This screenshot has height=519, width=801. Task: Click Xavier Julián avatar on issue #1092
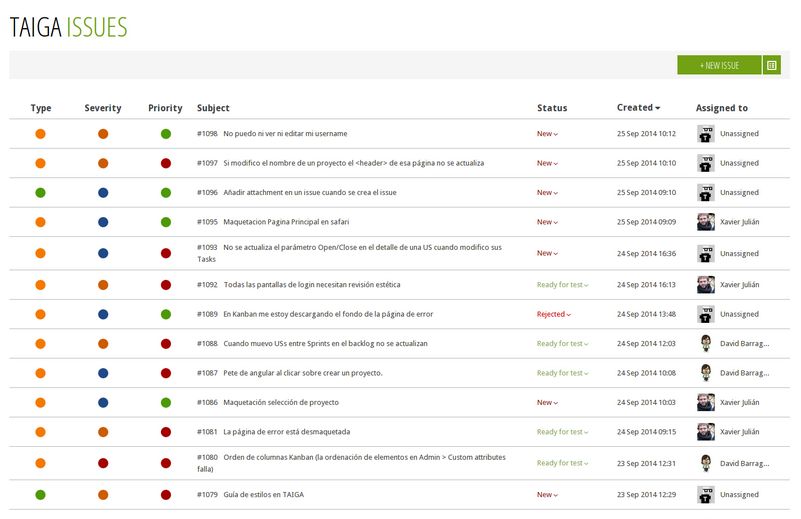pos(706,285)
